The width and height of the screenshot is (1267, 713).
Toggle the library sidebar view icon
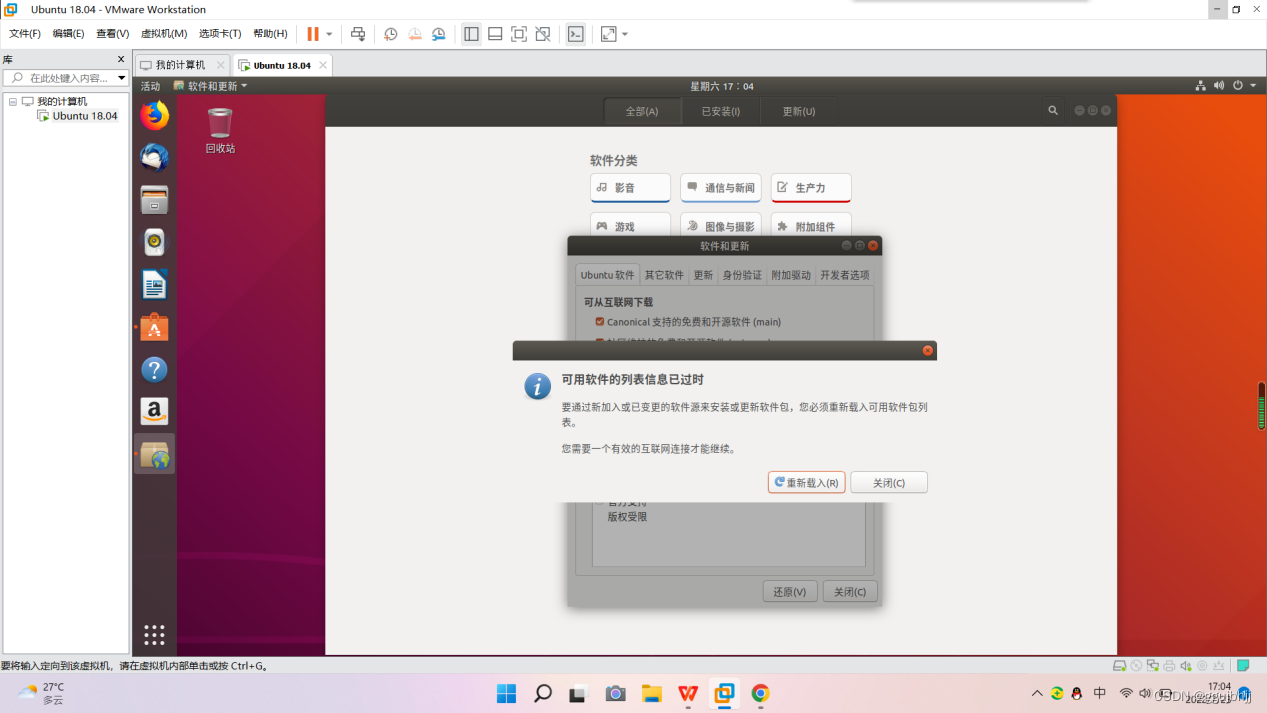tap(471, 34)
